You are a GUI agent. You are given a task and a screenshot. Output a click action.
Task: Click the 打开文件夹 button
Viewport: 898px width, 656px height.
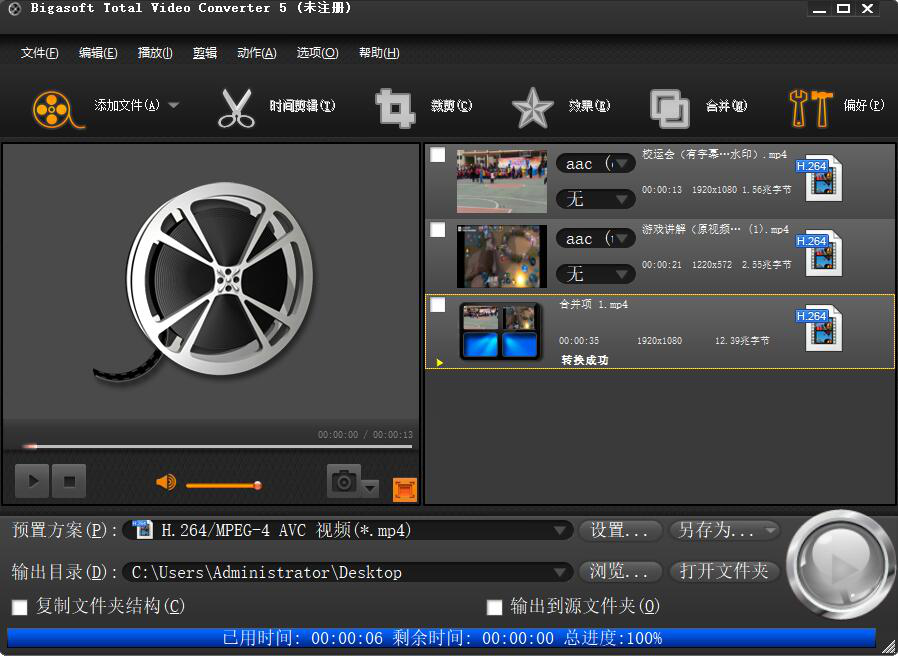(x=724, y=572)
